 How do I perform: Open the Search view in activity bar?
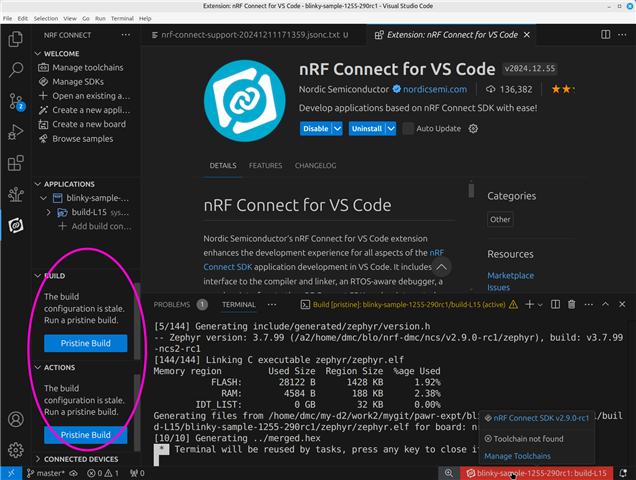coord(15,70)
